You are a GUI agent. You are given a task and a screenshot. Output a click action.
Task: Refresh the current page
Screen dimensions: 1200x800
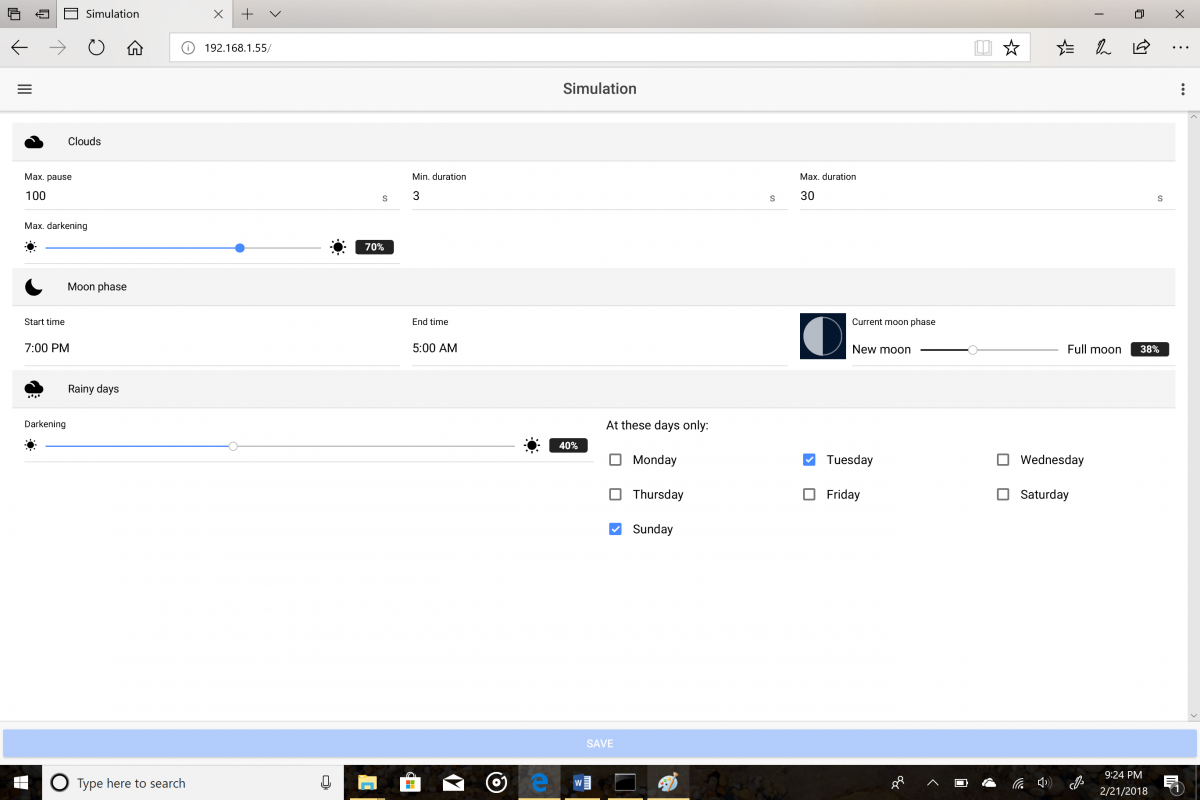96,47
